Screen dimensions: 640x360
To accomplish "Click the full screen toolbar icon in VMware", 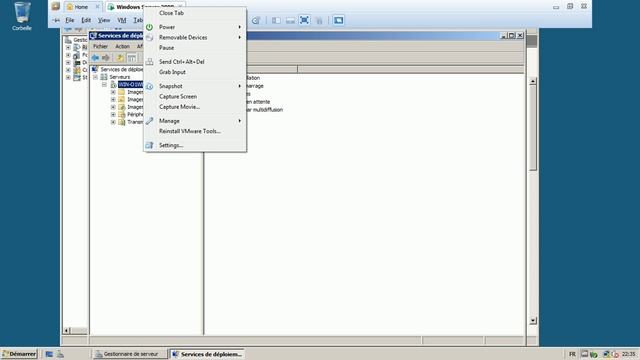I will point(304,20).
